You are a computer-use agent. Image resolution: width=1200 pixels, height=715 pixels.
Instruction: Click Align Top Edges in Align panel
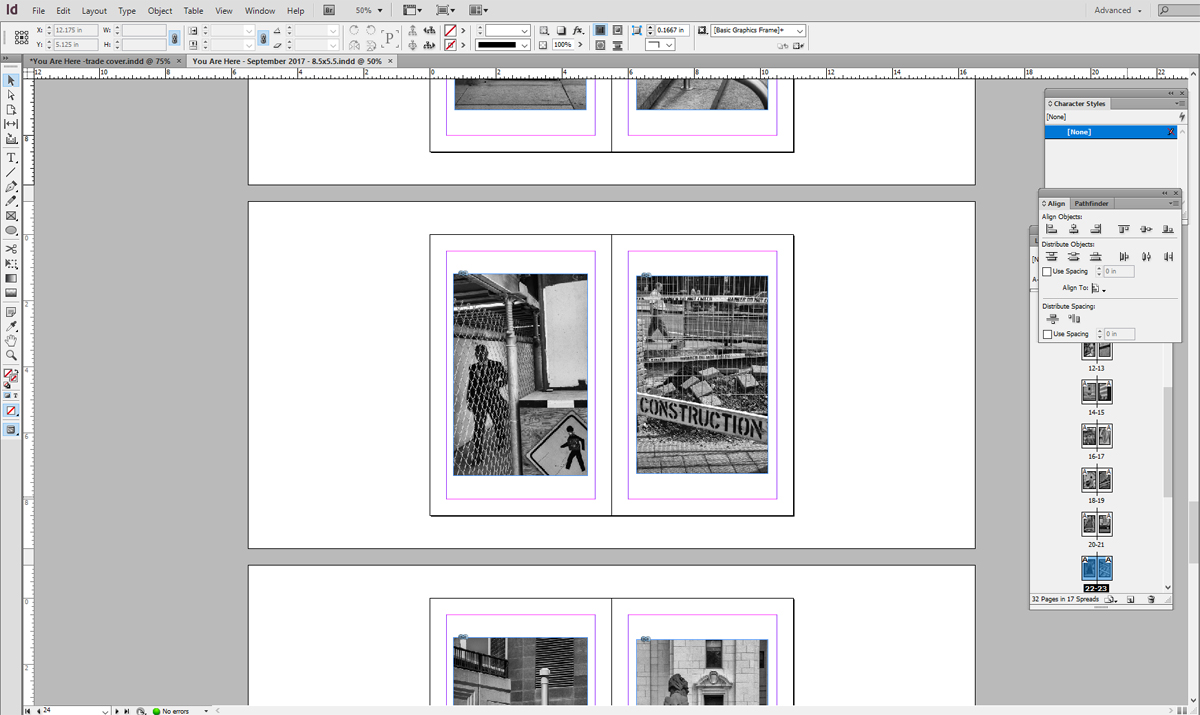click(1124, 229)
